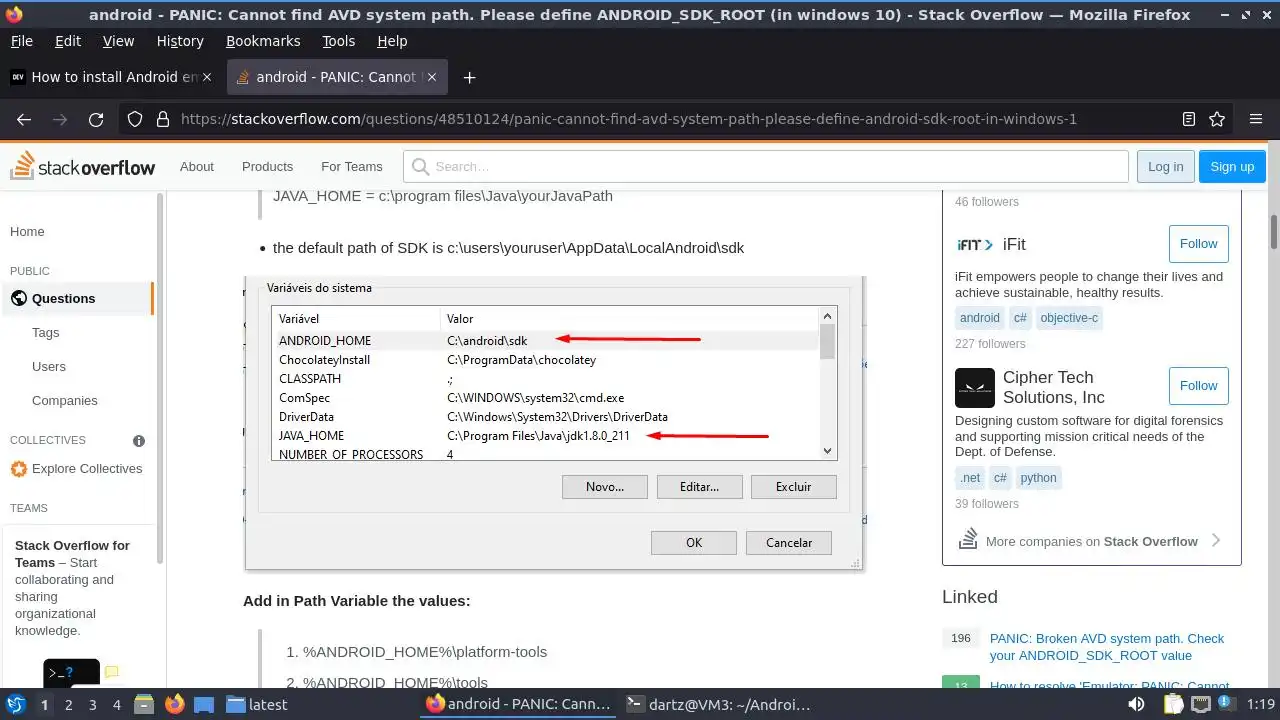1280x720 pixels.
Task: Open Tags in the sidebar
Action: click(45, 333)
